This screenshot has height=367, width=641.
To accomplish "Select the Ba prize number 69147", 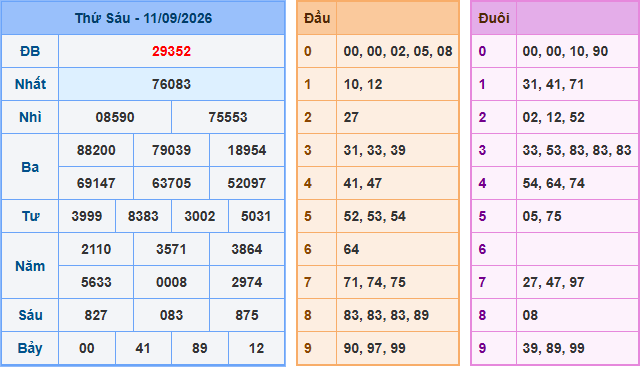I will tap(96, 183).
